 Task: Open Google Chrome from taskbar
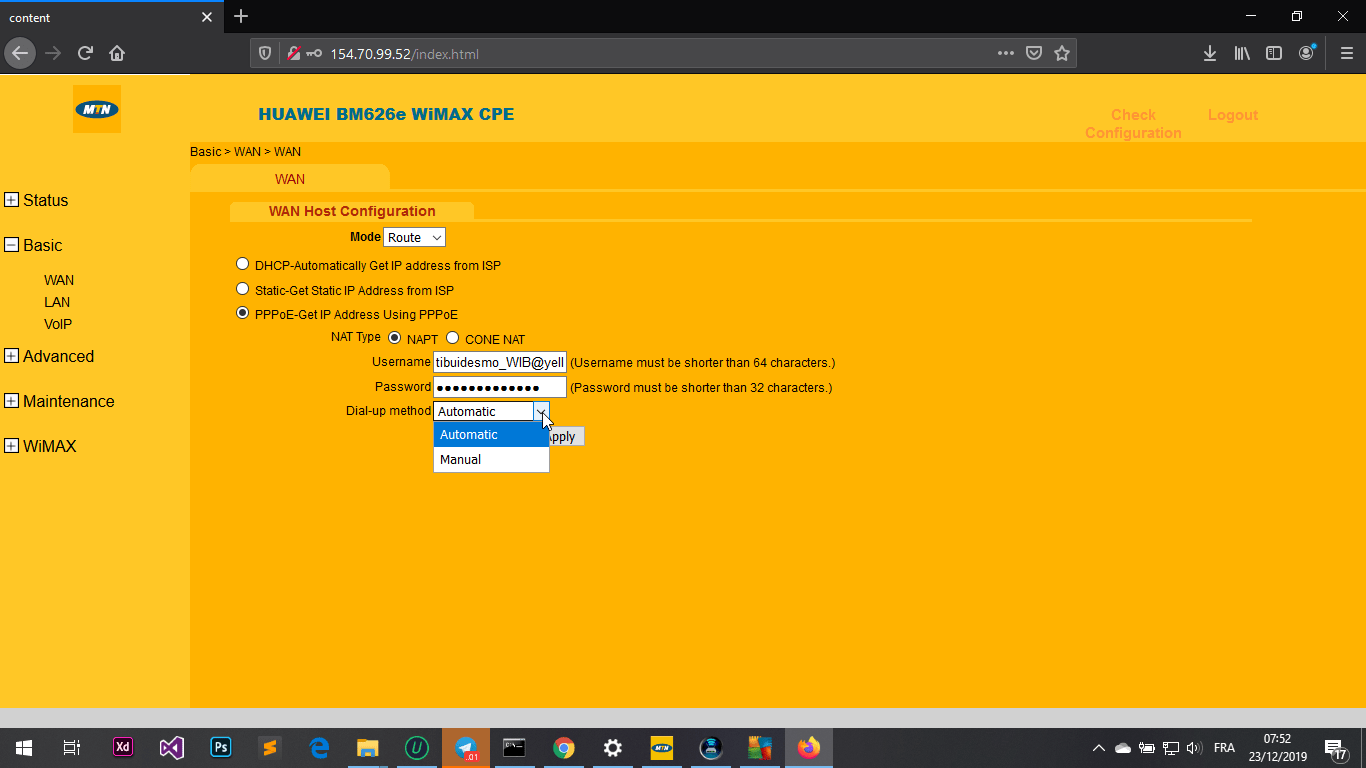[564, 747]
